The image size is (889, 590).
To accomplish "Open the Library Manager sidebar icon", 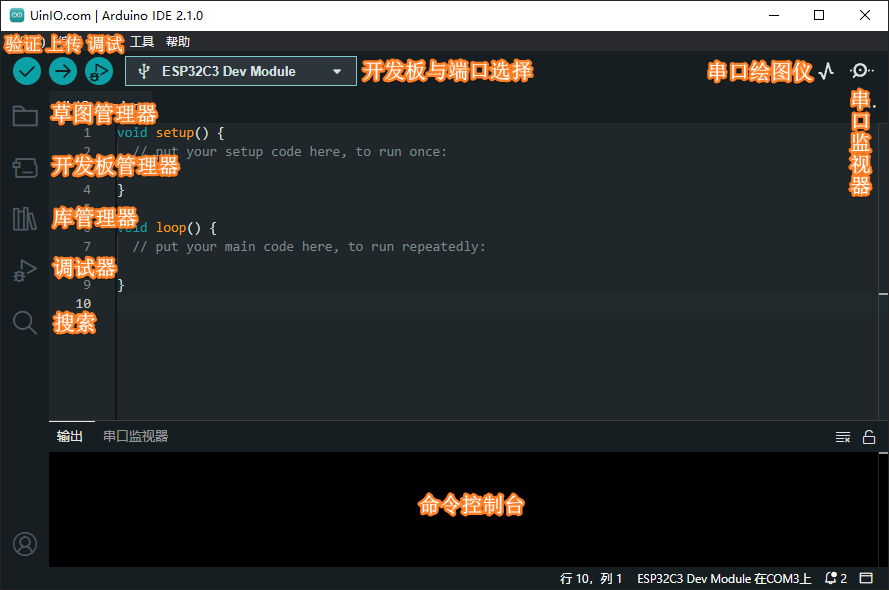I will 25,219.
